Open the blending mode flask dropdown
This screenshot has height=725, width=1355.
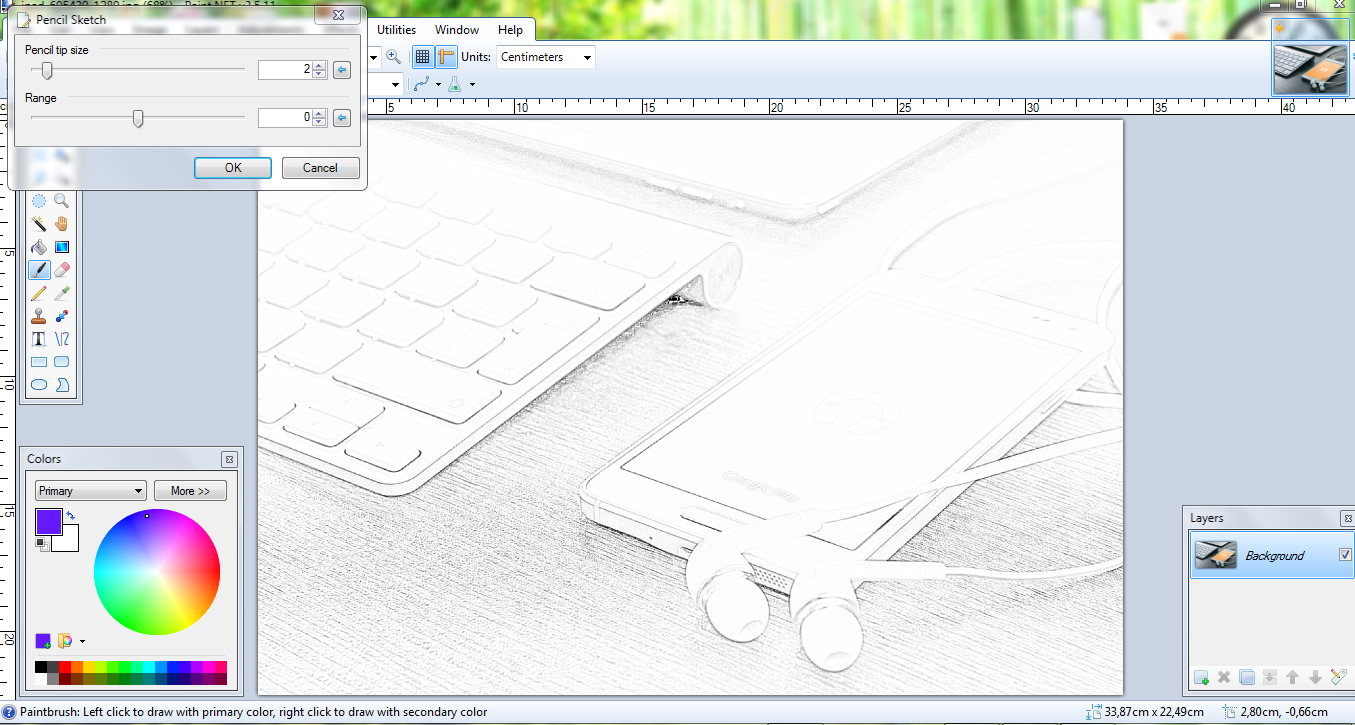pos(471,85)
